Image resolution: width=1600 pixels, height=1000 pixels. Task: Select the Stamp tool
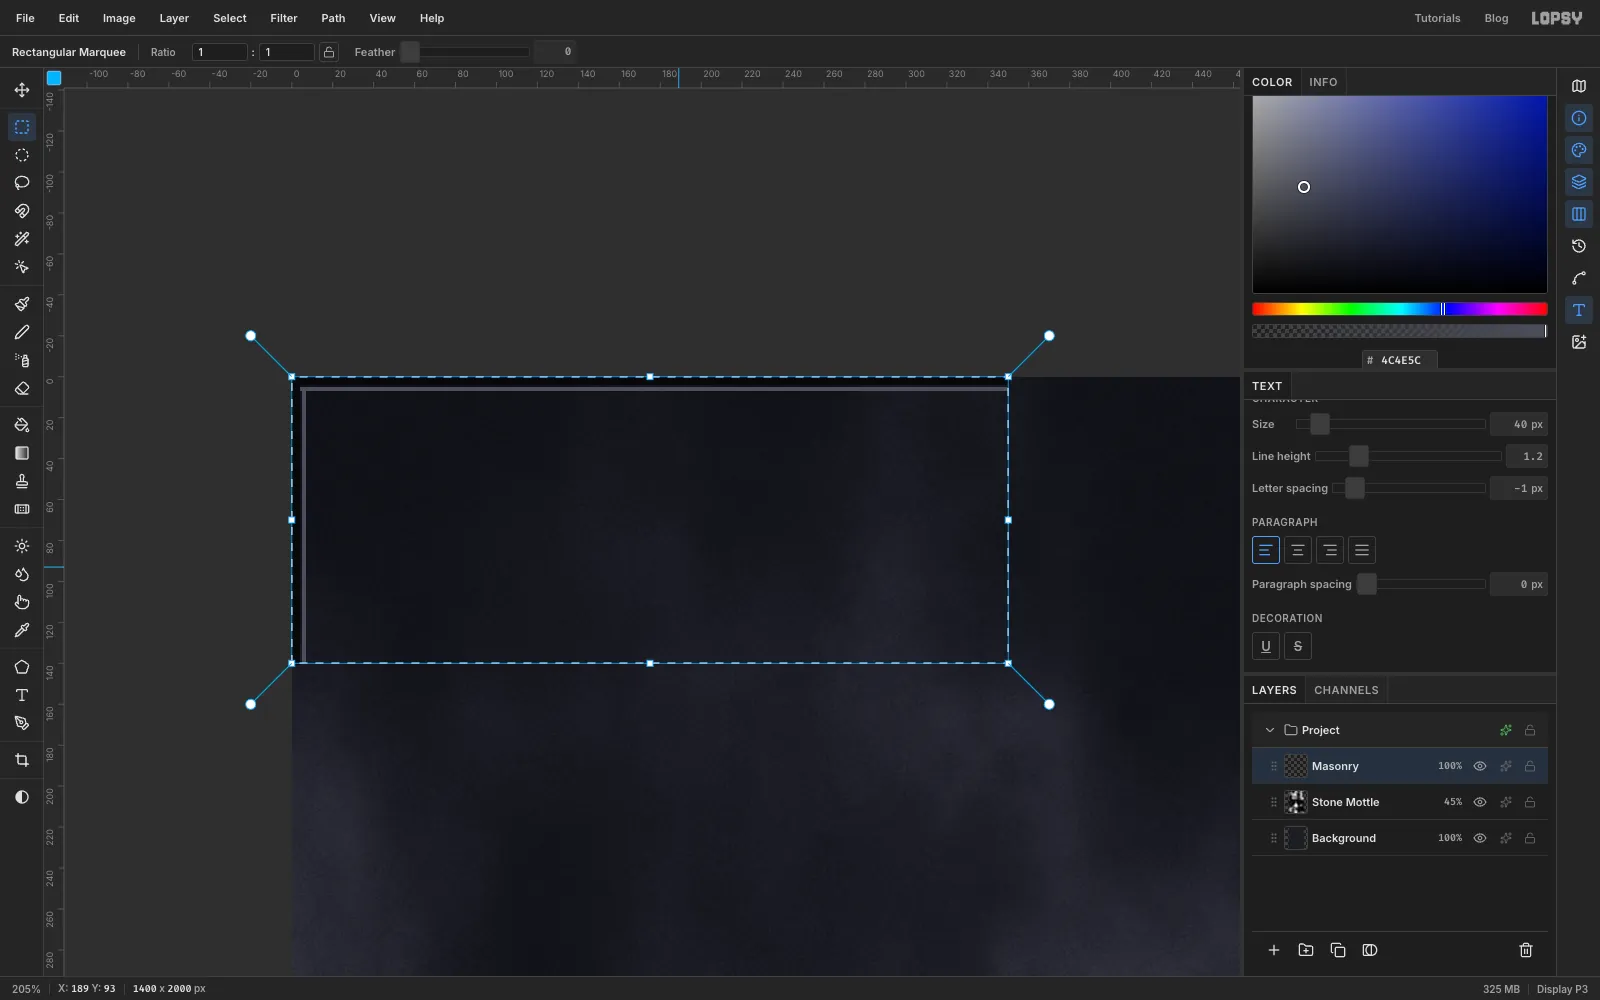click(22, 481)
